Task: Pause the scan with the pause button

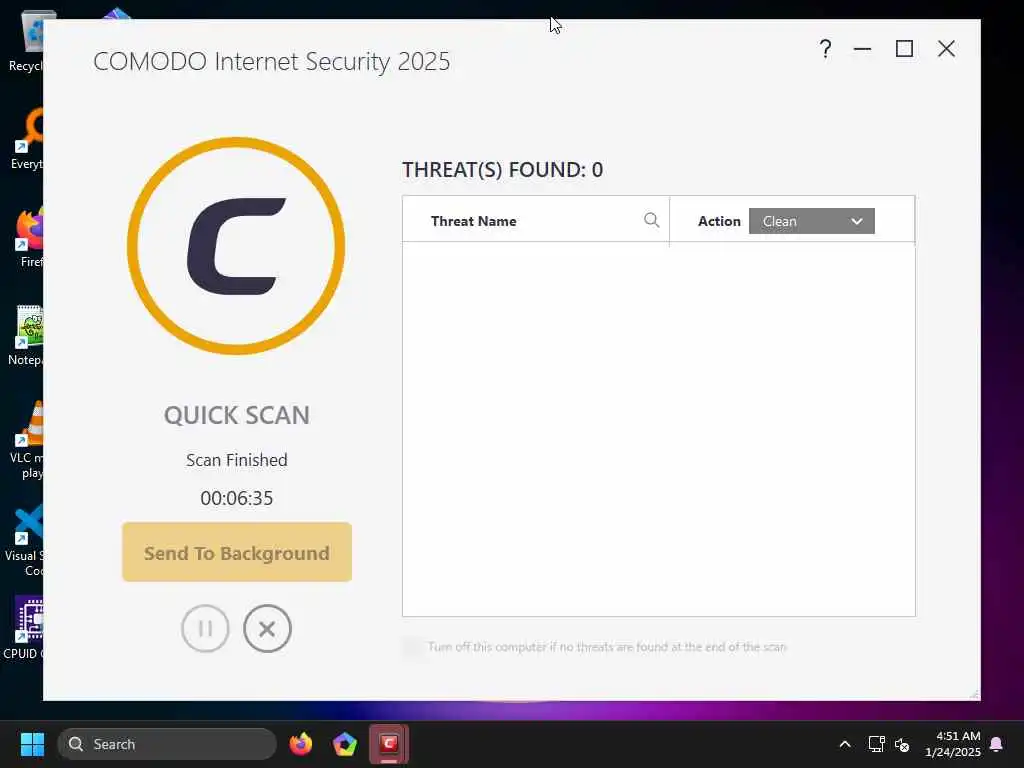Action: [205, 628]
